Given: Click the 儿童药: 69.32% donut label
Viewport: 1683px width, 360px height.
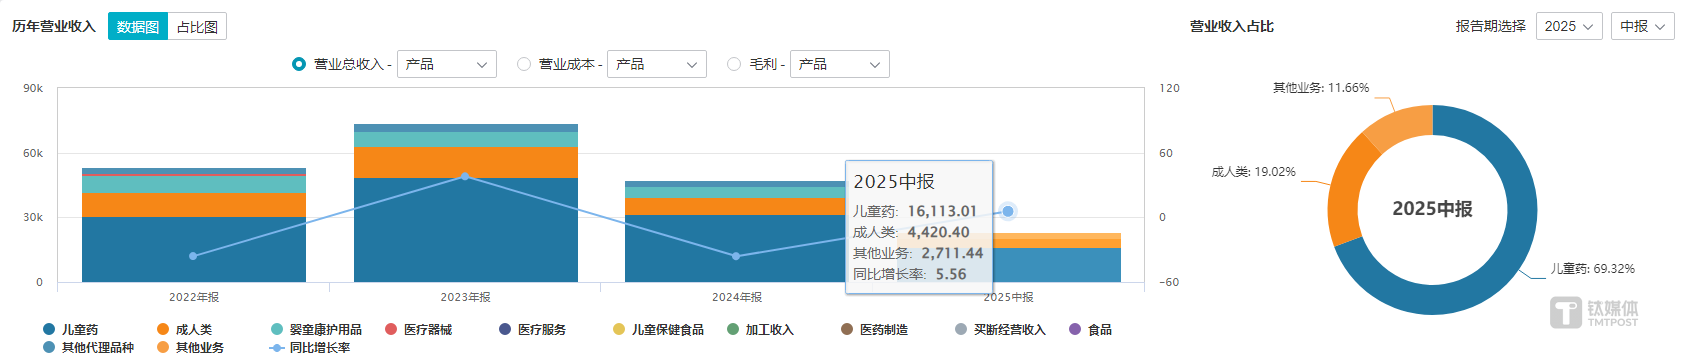Looking at the screenshot, I should pyautogui.click(x=1593, y=269).
